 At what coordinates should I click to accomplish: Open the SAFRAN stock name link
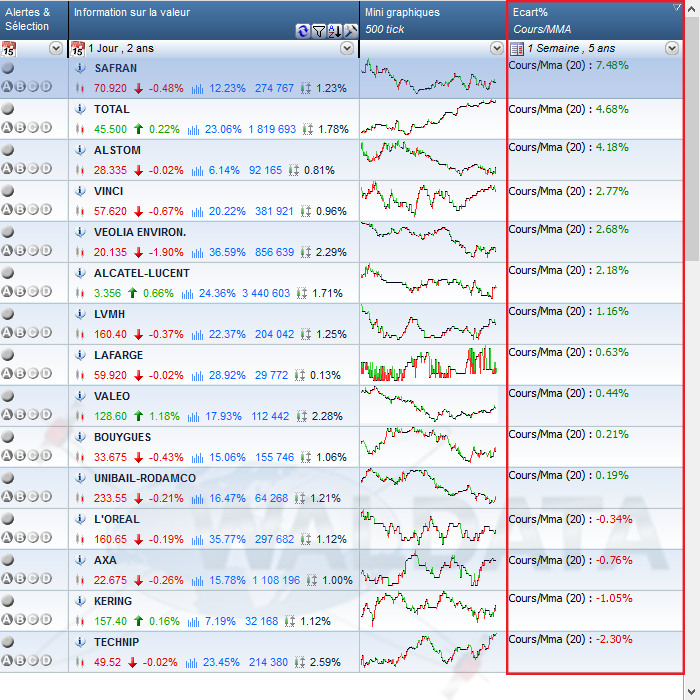point(116,68)
